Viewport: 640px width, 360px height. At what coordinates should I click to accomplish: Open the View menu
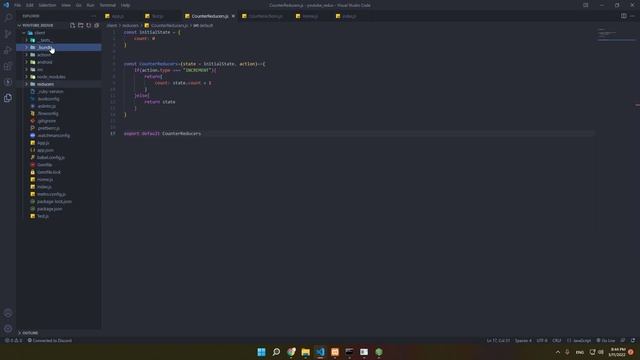pos(66,5)
